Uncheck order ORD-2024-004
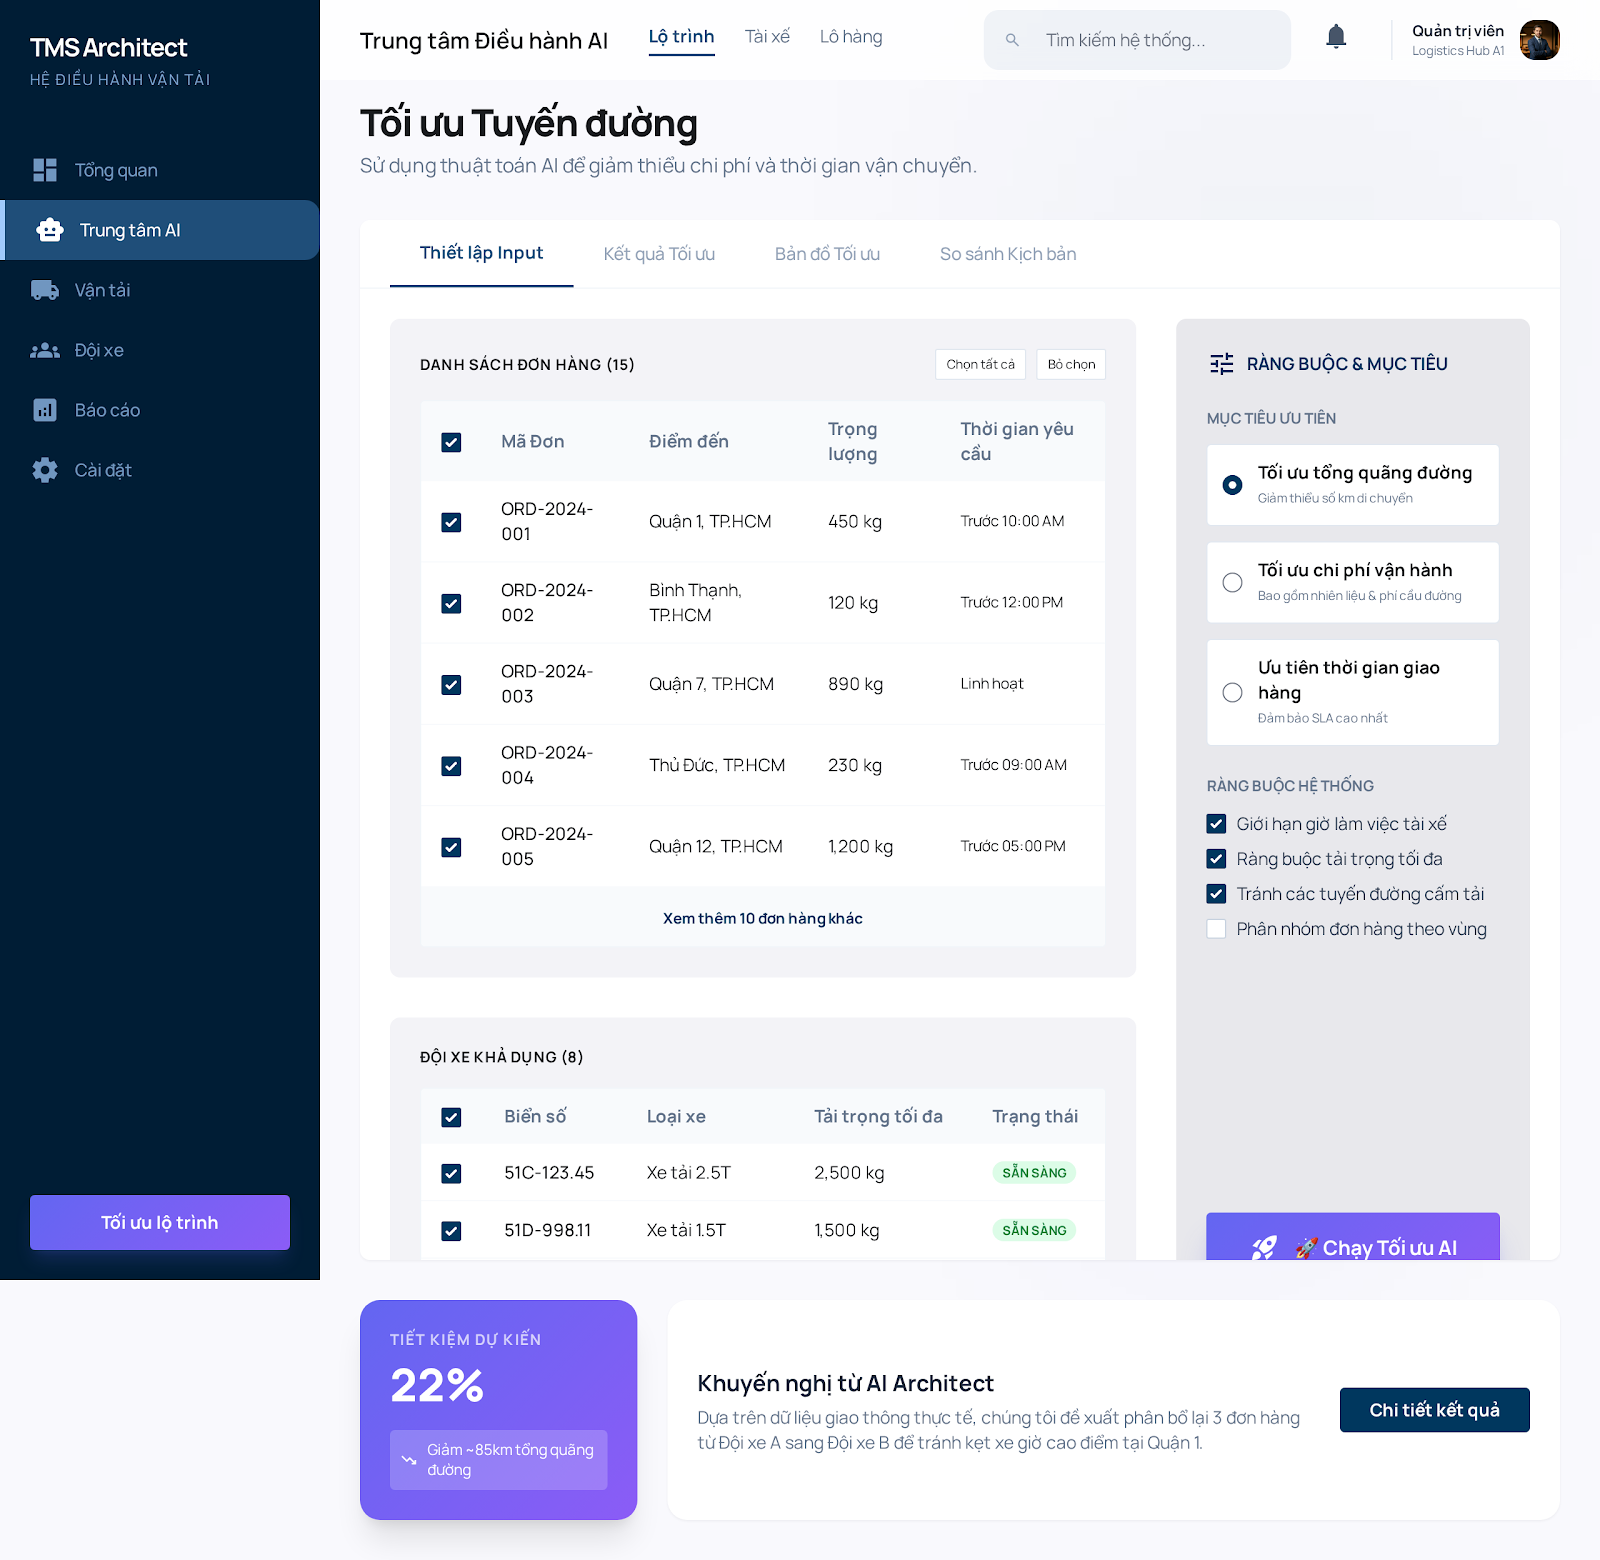Viewport: 1600px width, 1560px height. [452, 766]
